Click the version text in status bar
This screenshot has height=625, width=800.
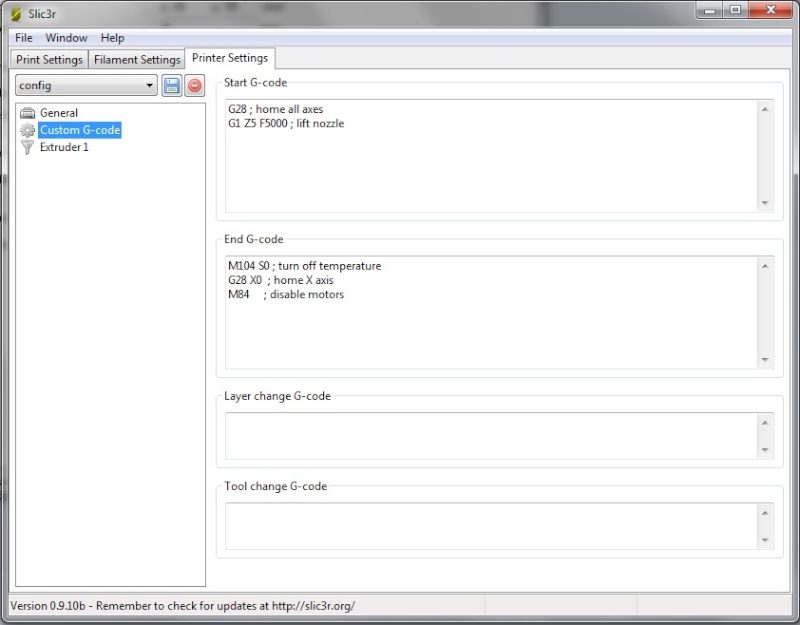183,606
